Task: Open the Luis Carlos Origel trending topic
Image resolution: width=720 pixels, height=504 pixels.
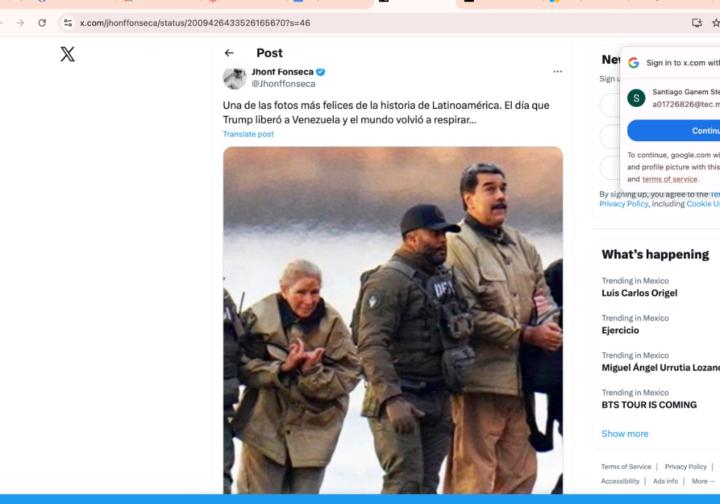Action: tap(640, 294)
